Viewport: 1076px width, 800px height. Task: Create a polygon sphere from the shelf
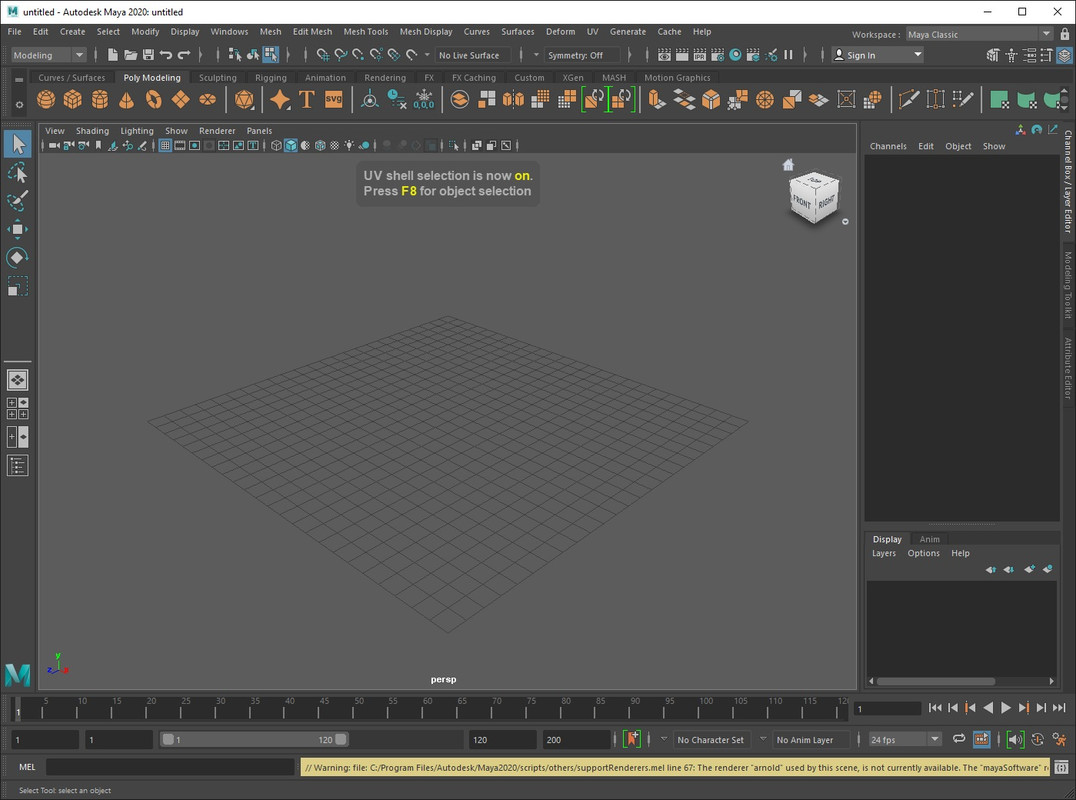pos(46,99)
